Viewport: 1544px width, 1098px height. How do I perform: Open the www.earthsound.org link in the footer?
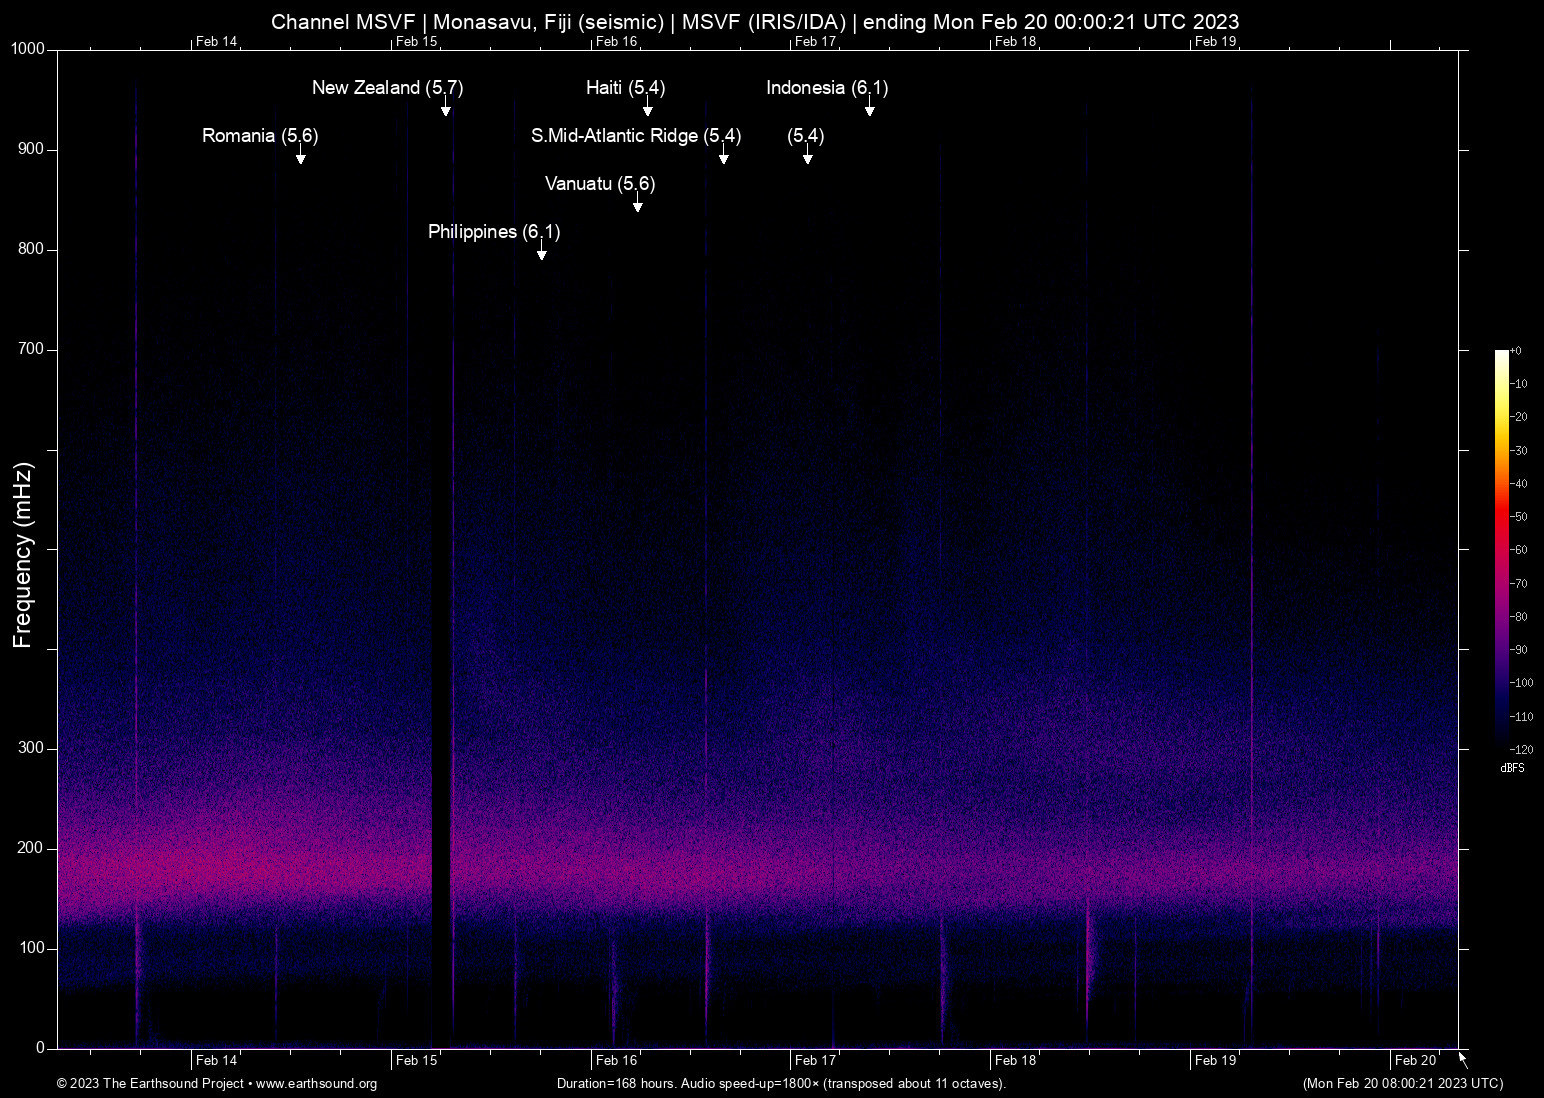316,1084
